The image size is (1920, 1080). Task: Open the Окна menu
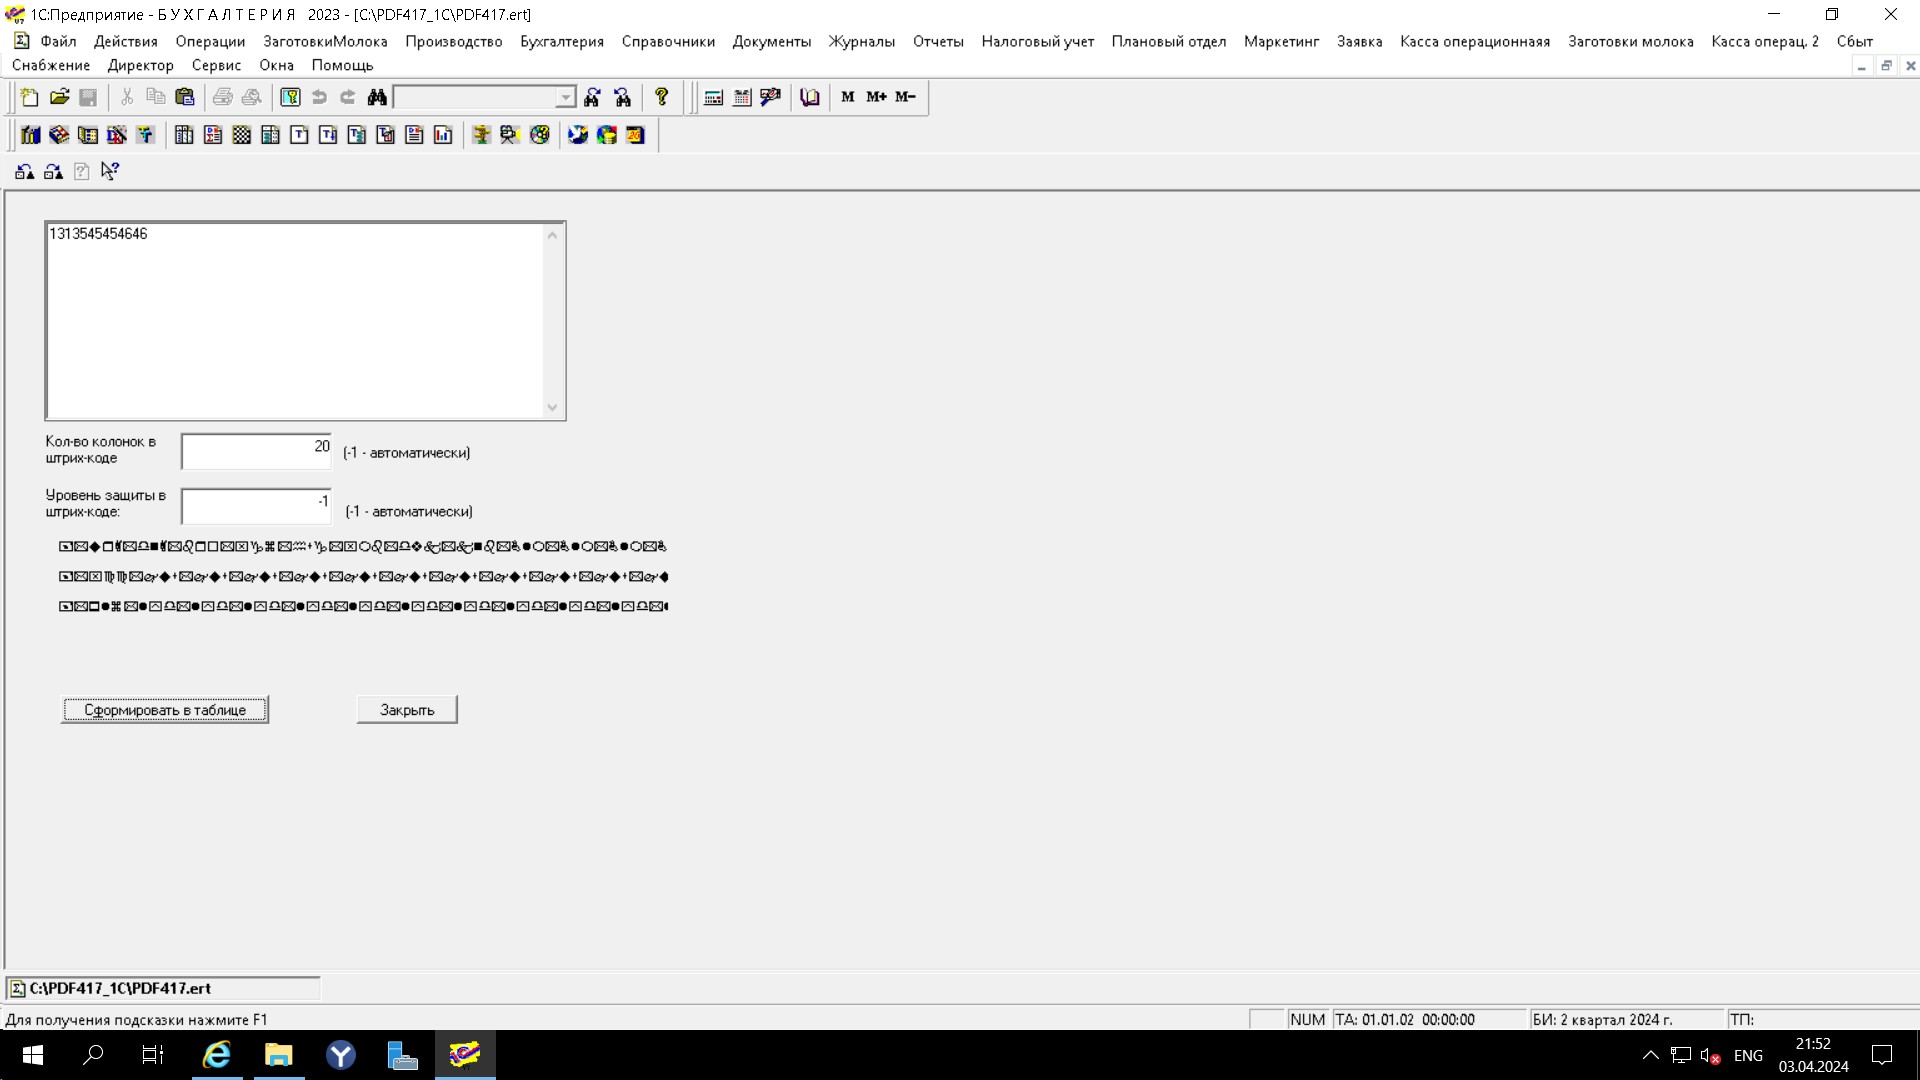(x=277, y=65)
